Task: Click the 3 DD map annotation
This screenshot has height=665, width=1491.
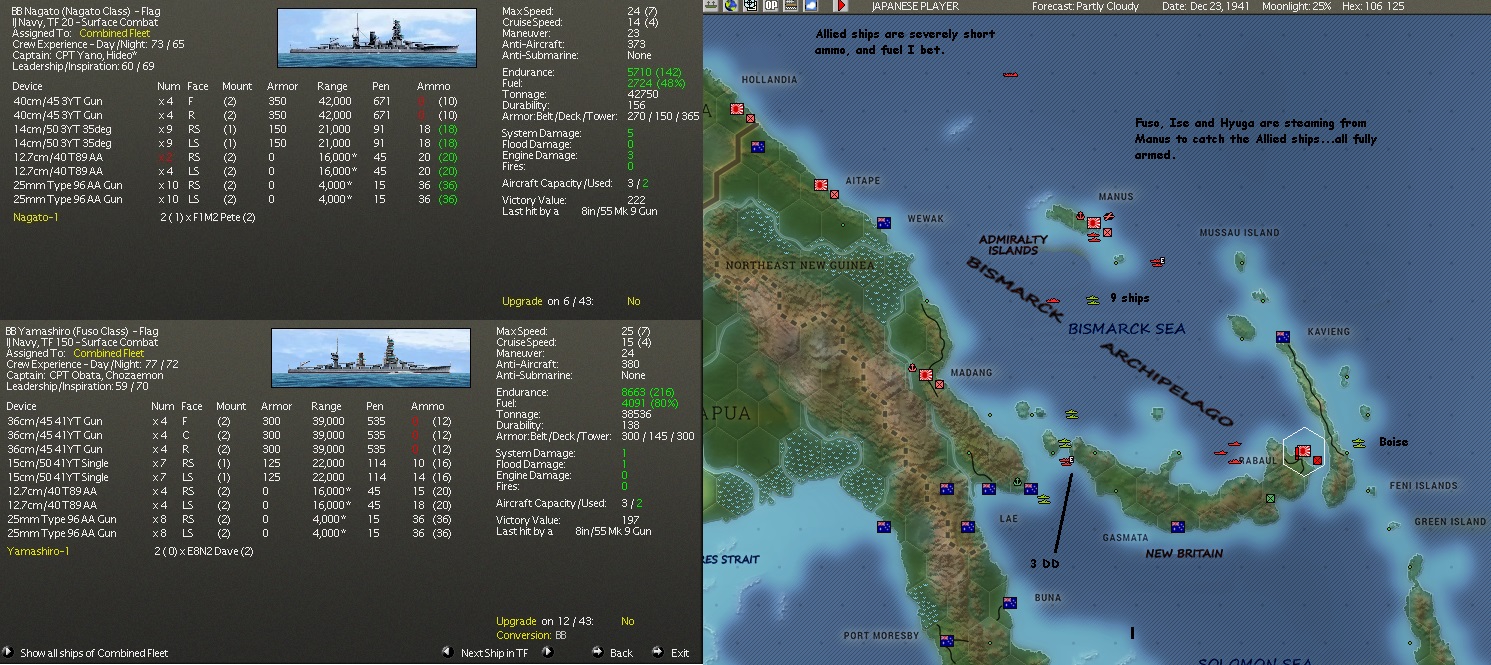Action: pos(1044,564)
